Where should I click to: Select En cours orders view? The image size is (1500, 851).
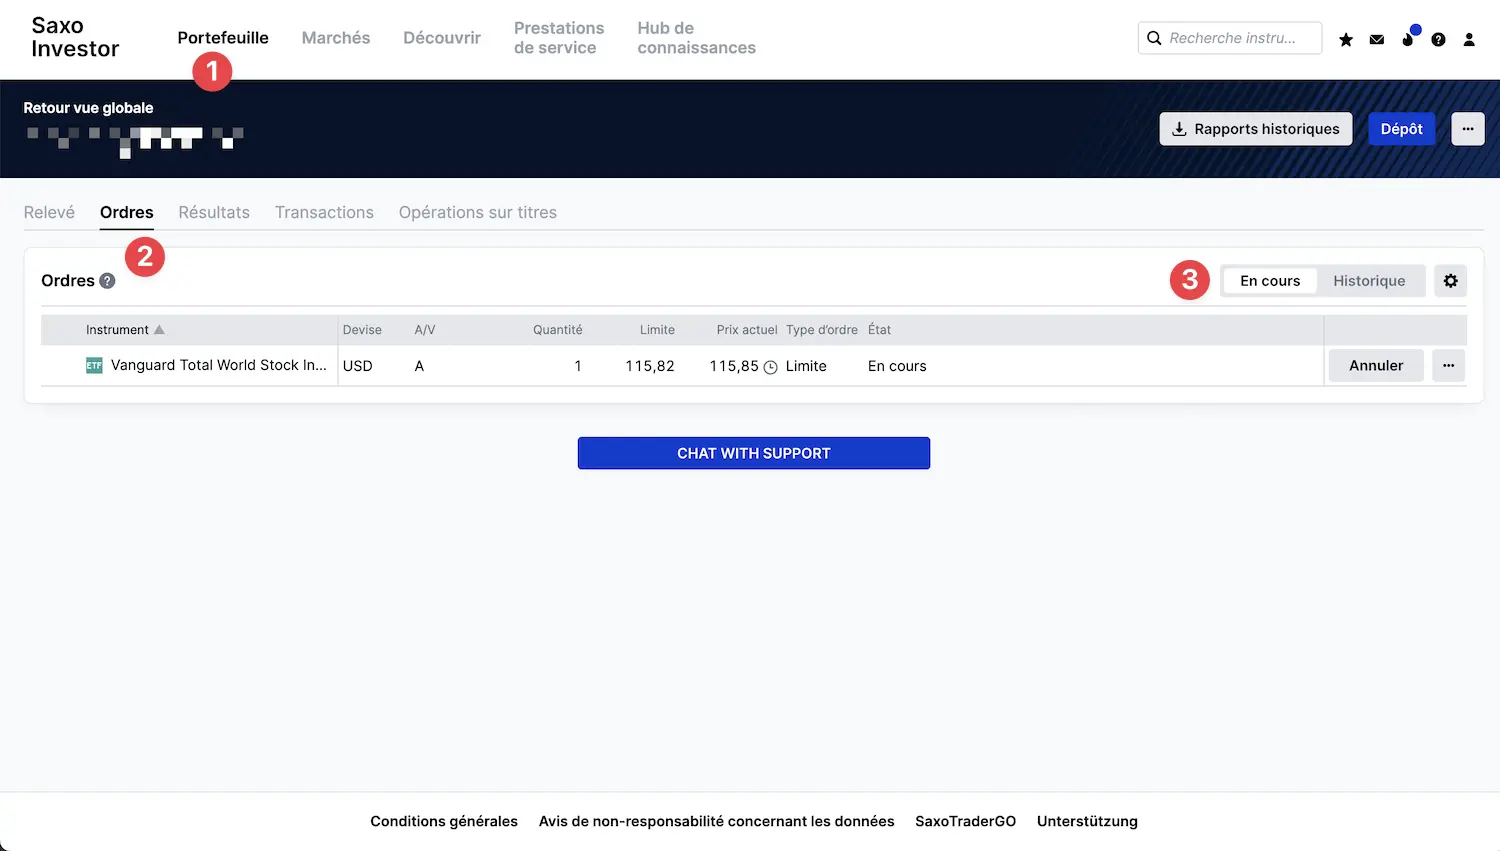[1270, 281]
